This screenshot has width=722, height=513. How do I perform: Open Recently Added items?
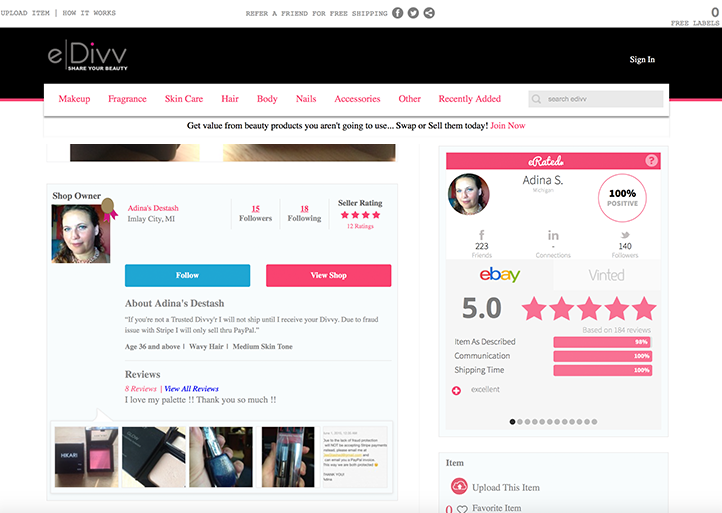click(x=470, y=99)
